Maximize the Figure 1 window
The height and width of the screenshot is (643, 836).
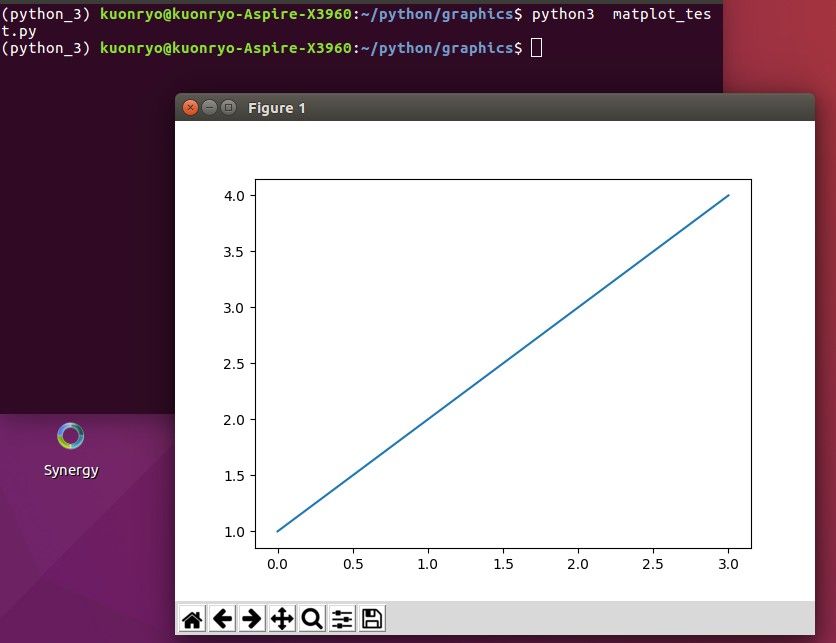(x=229, y=108)
